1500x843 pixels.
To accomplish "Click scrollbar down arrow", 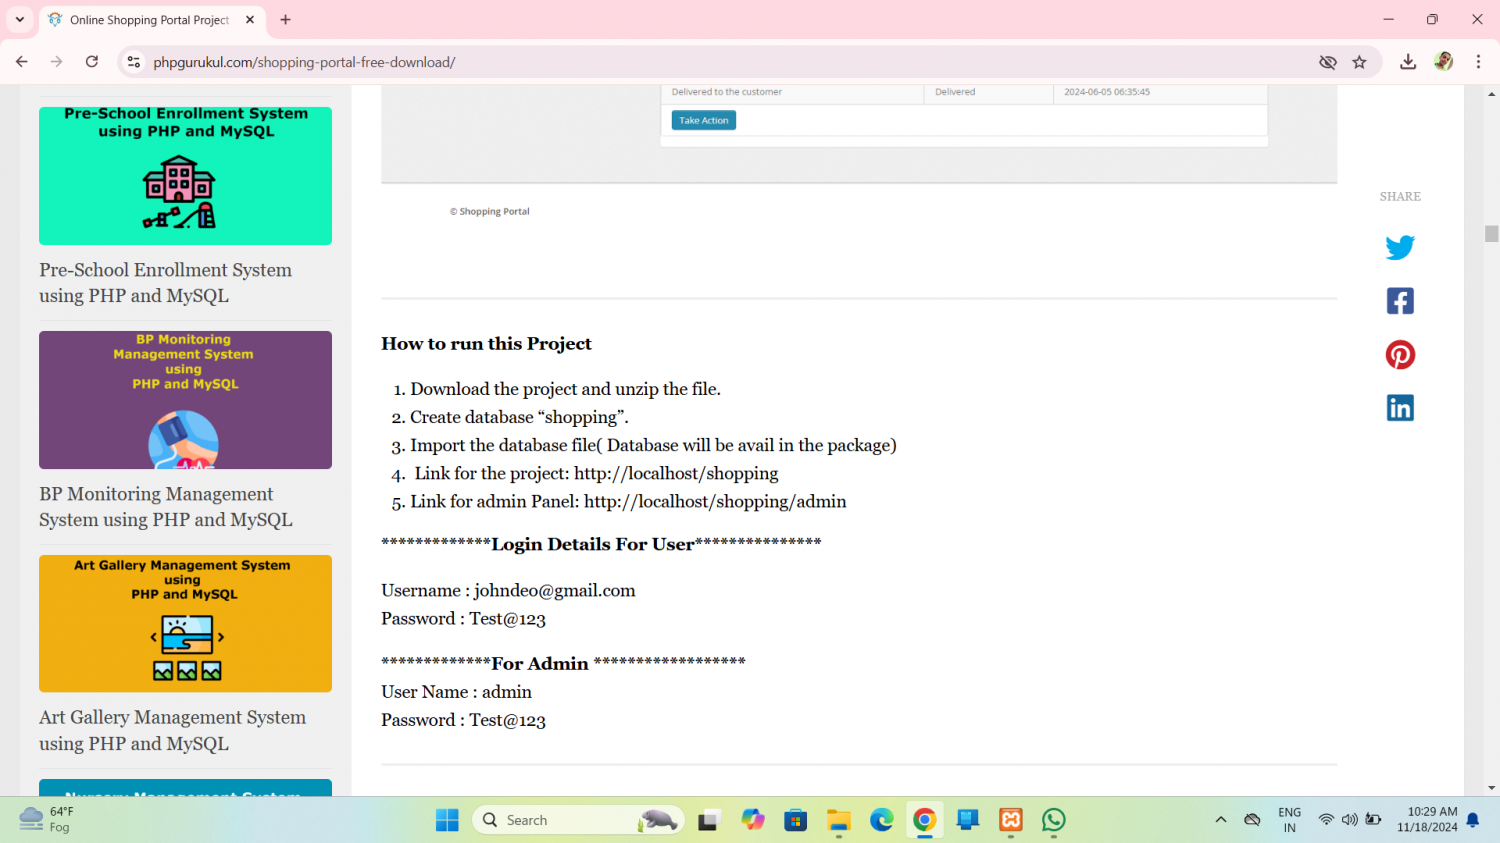I will click(1491, 788).
